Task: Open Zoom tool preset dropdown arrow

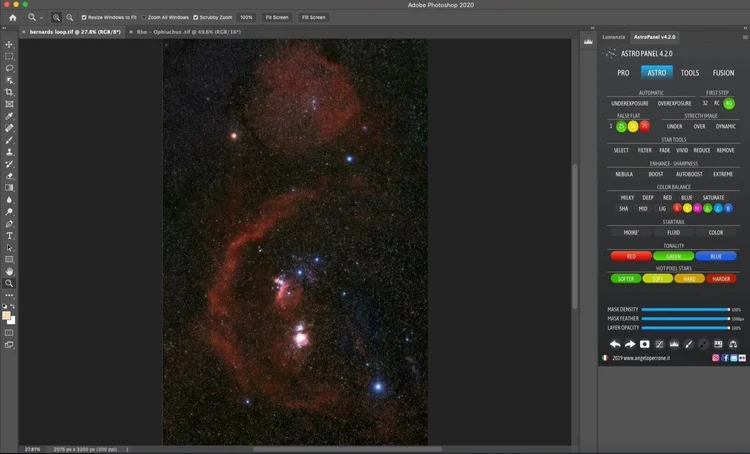Action: coord(42,18)
